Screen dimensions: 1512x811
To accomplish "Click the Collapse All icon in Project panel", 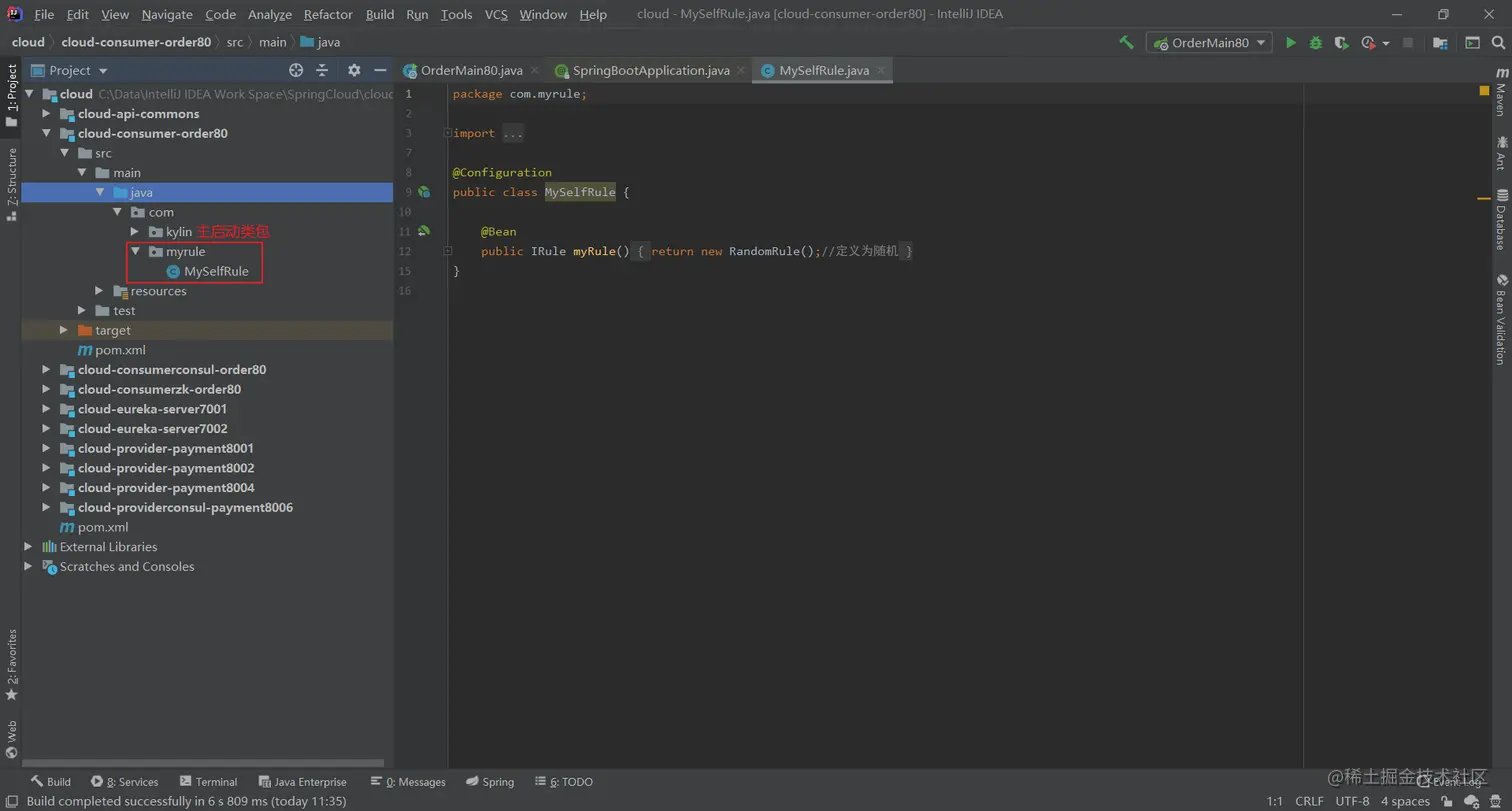I will [x=322, y=70].
